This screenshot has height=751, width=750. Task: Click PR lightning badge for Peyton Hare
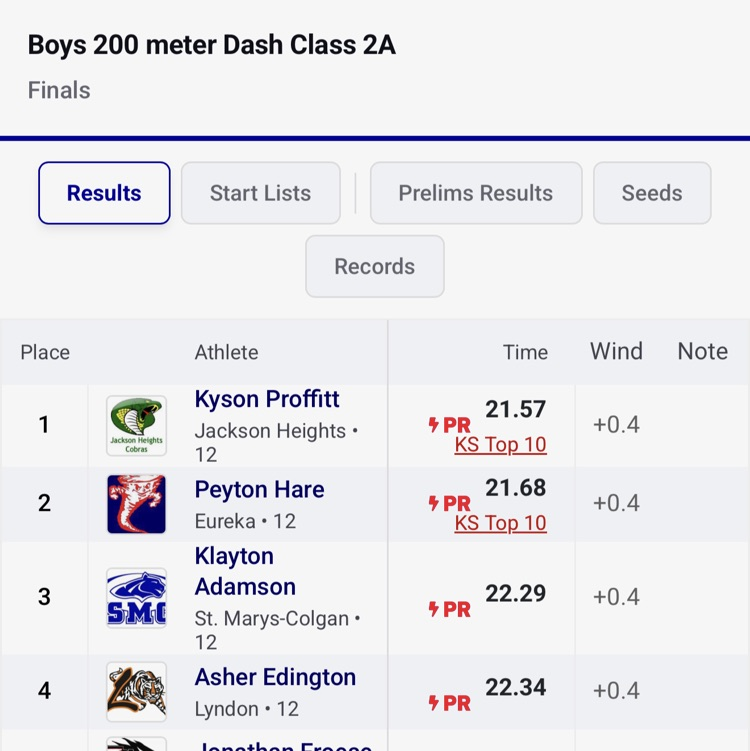(449, 503)
